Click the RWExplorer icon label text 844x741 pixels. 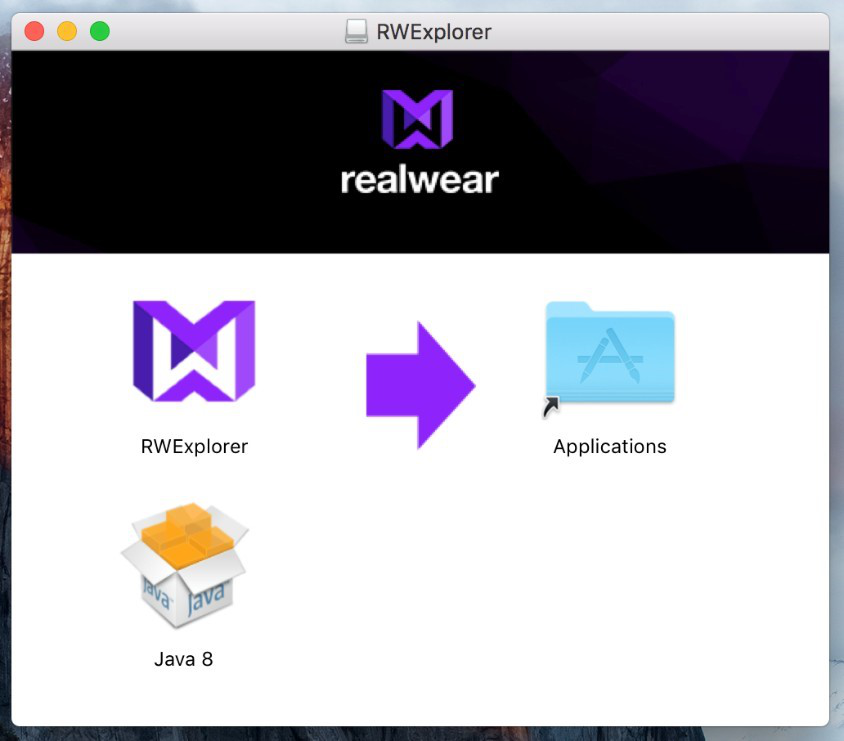pos(194,446)
